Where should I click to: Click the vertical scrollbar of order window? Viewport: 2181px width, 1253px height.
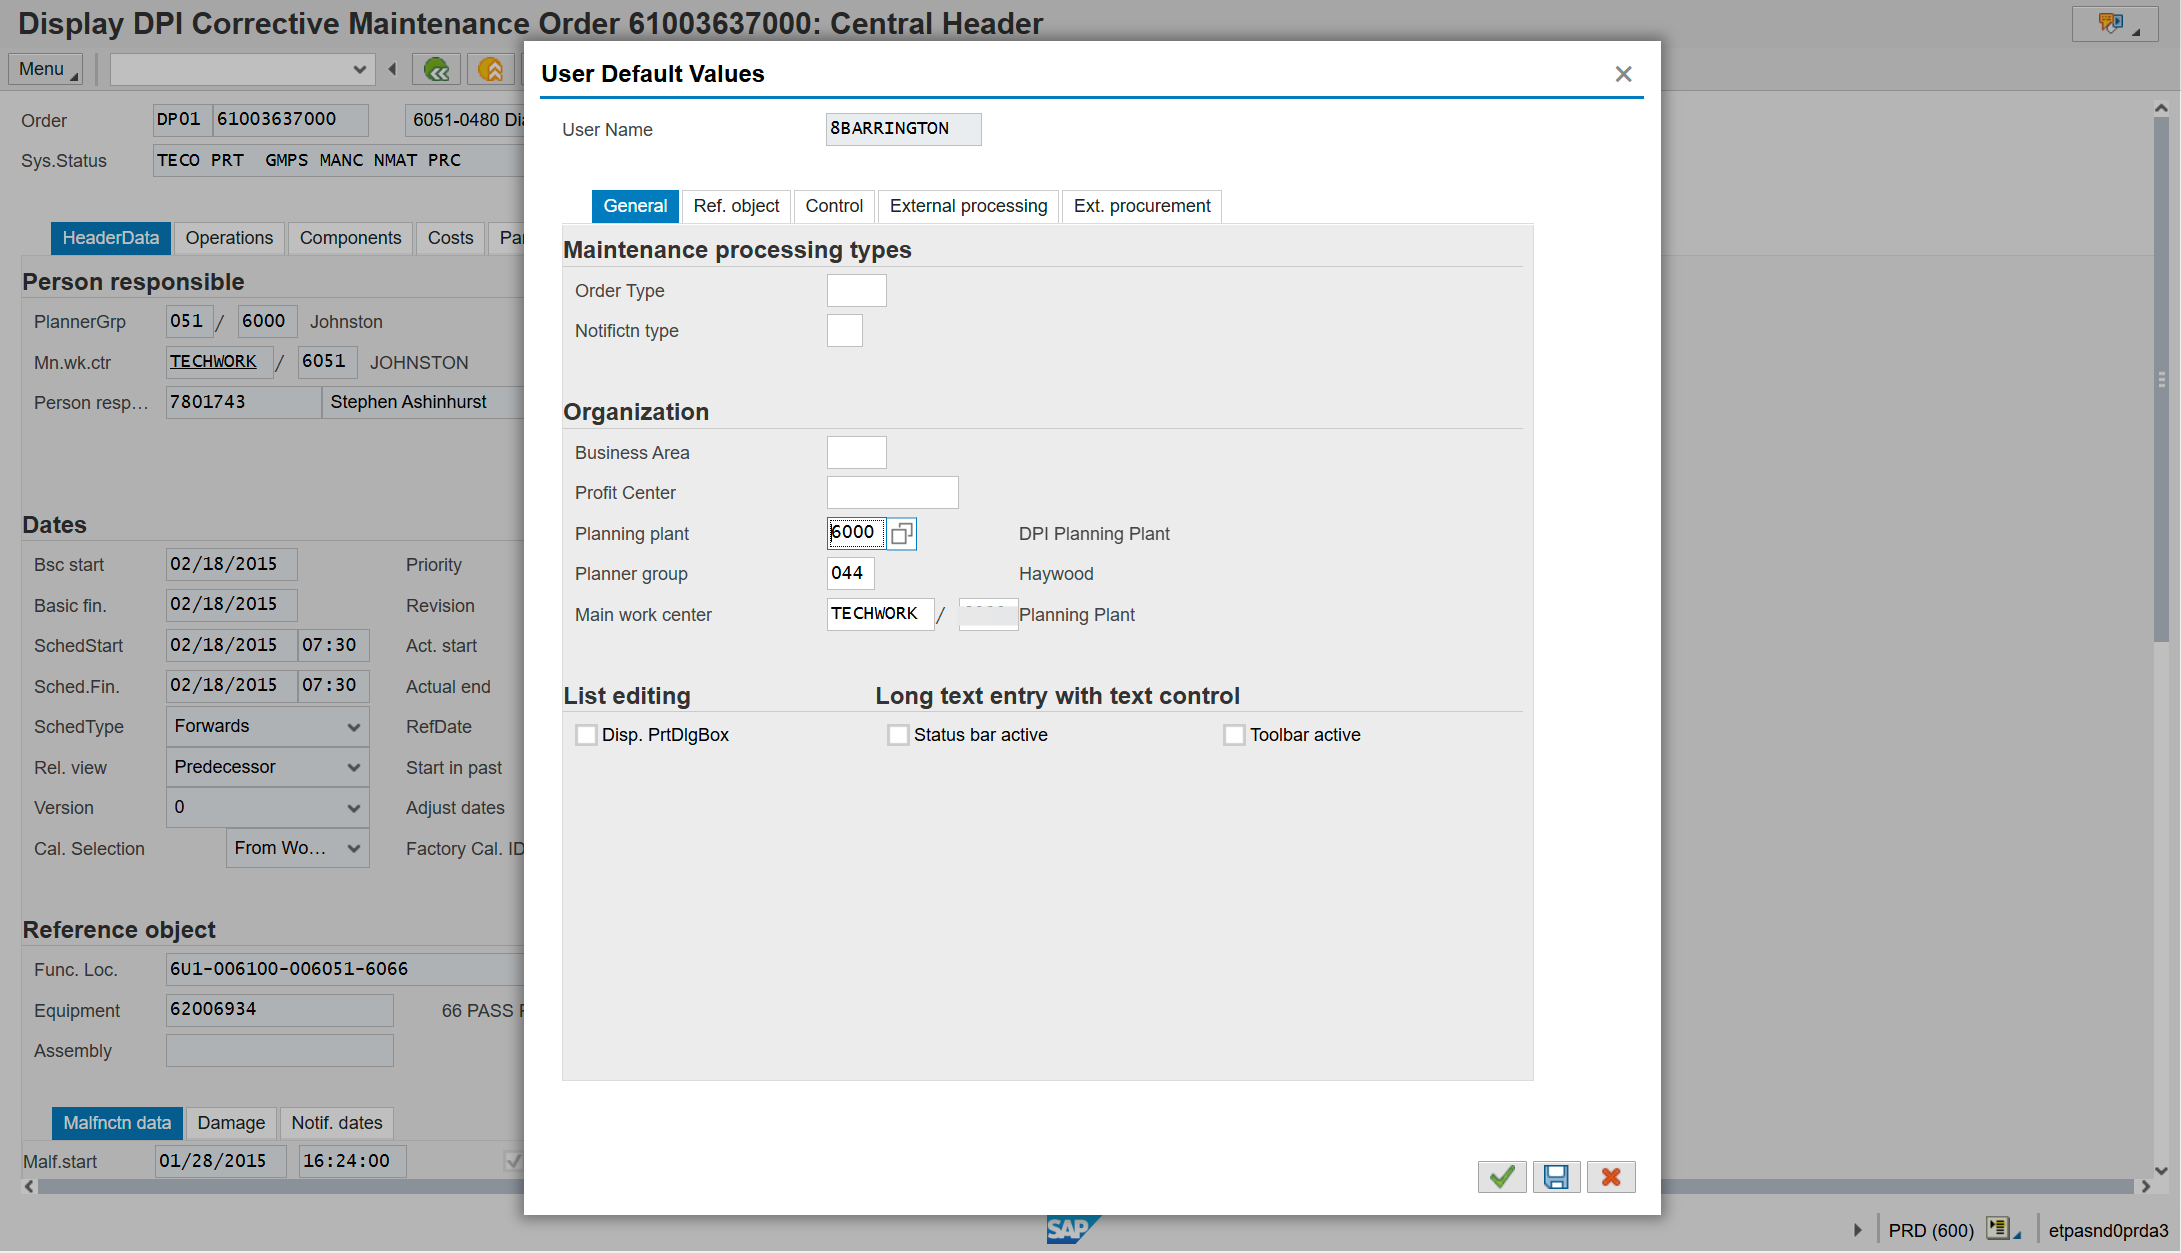point(2161,380)
